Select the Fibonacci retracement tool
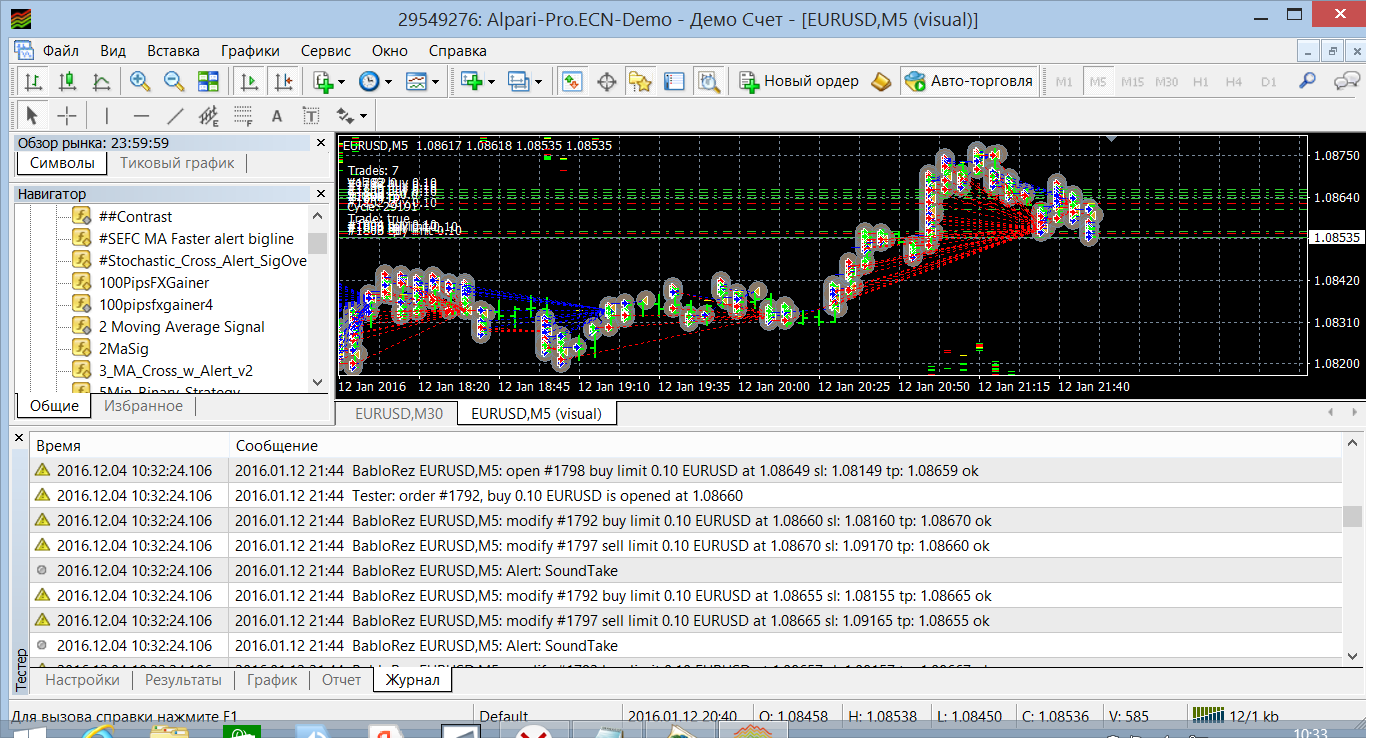The width and height of the screenshot is (1378, 738). tap(243, 115)
